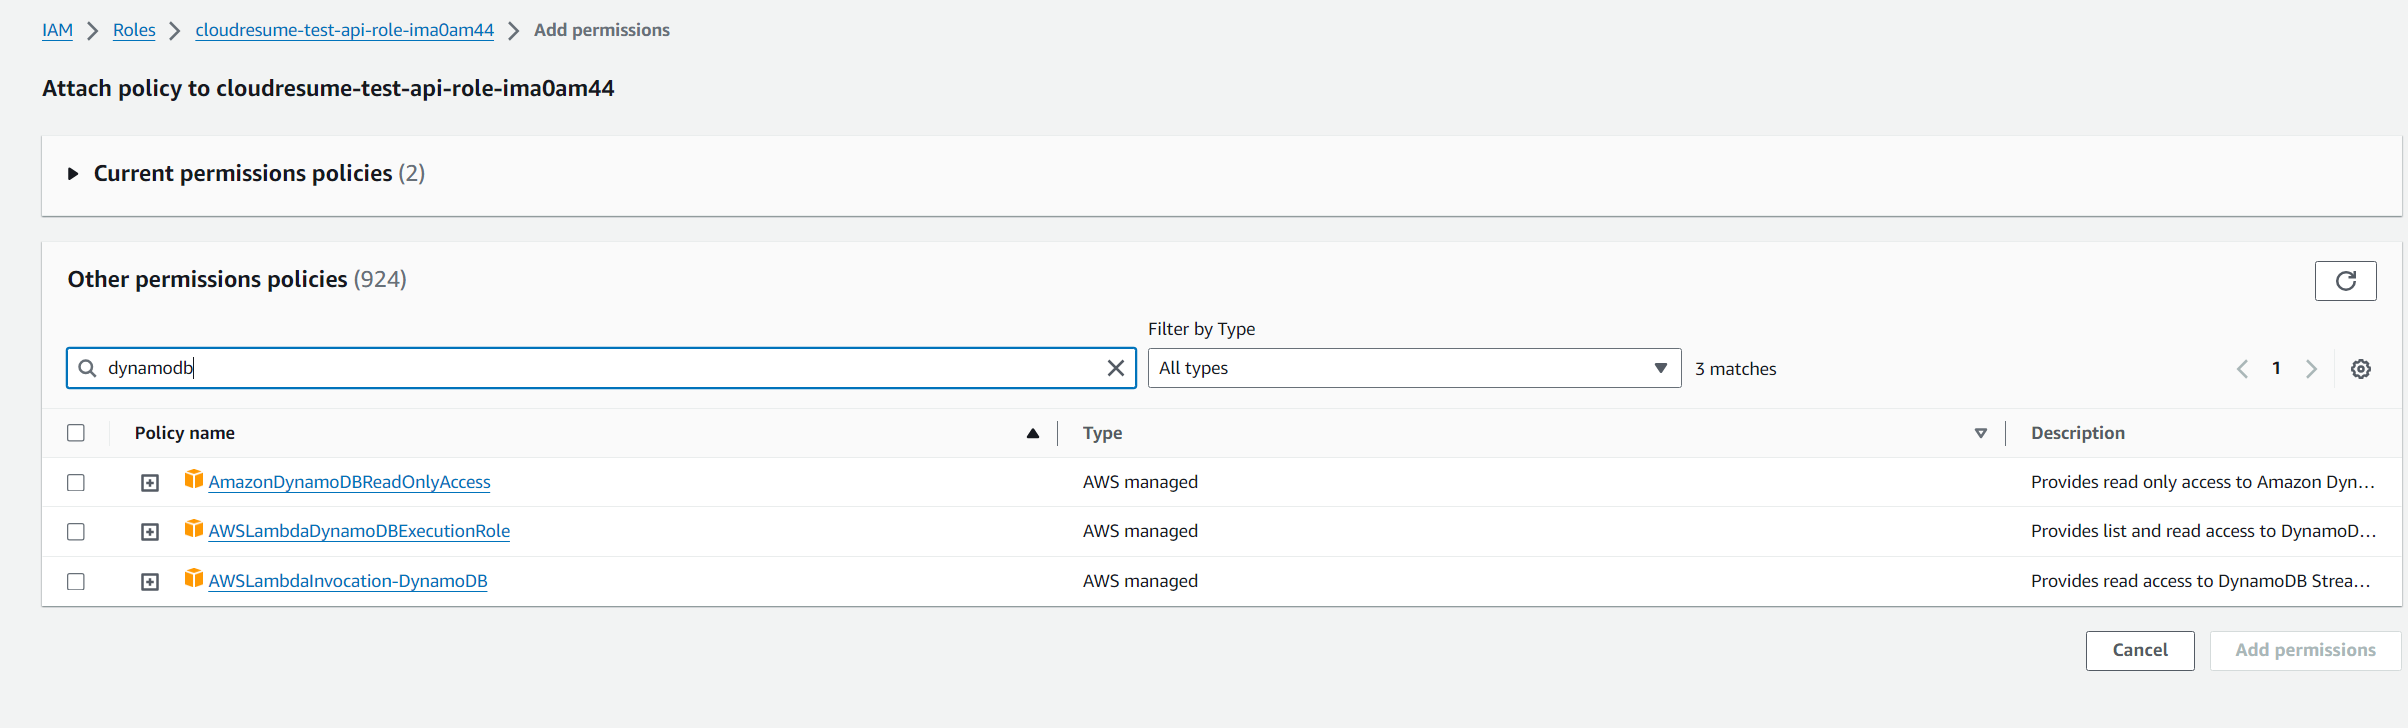Open the IAM breadcrumb link
This screenshot has height=728, width=2408.
[x=57, y=30]
